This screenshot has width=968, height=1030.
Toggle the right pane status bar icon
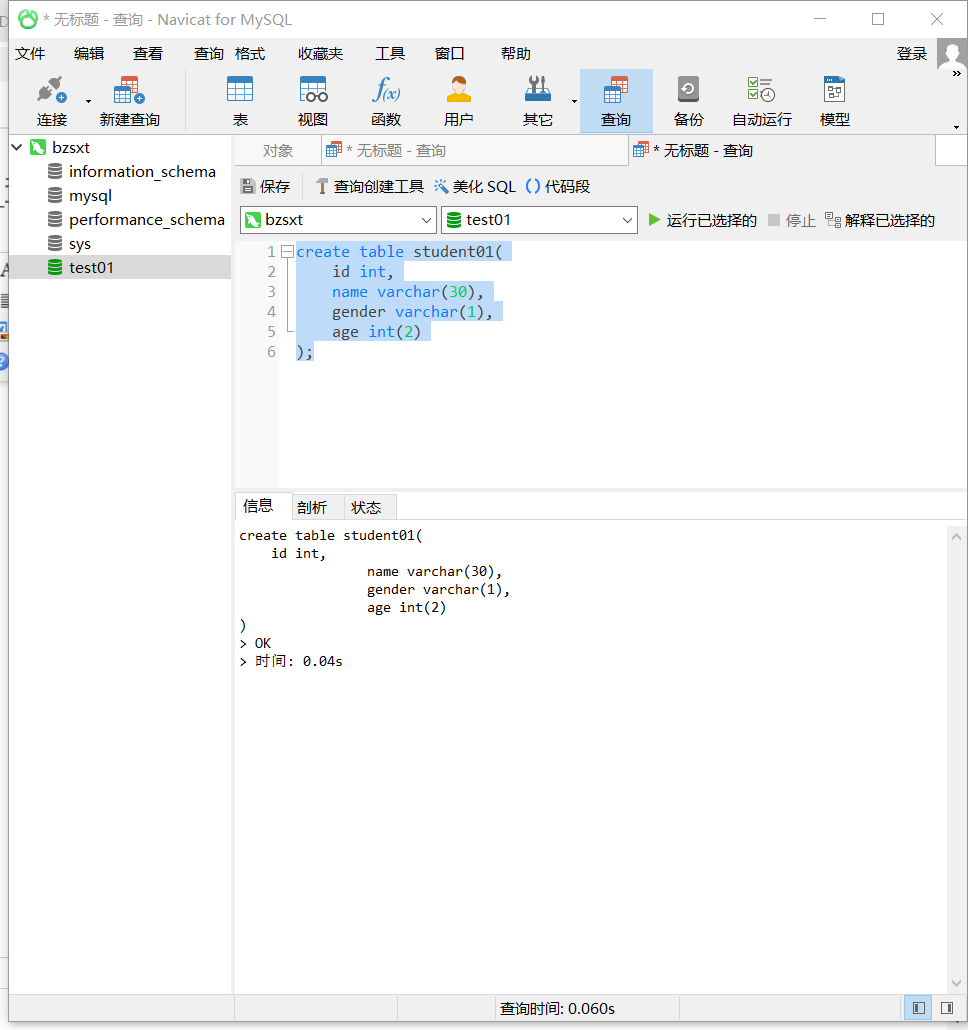tap(946, 1008)
